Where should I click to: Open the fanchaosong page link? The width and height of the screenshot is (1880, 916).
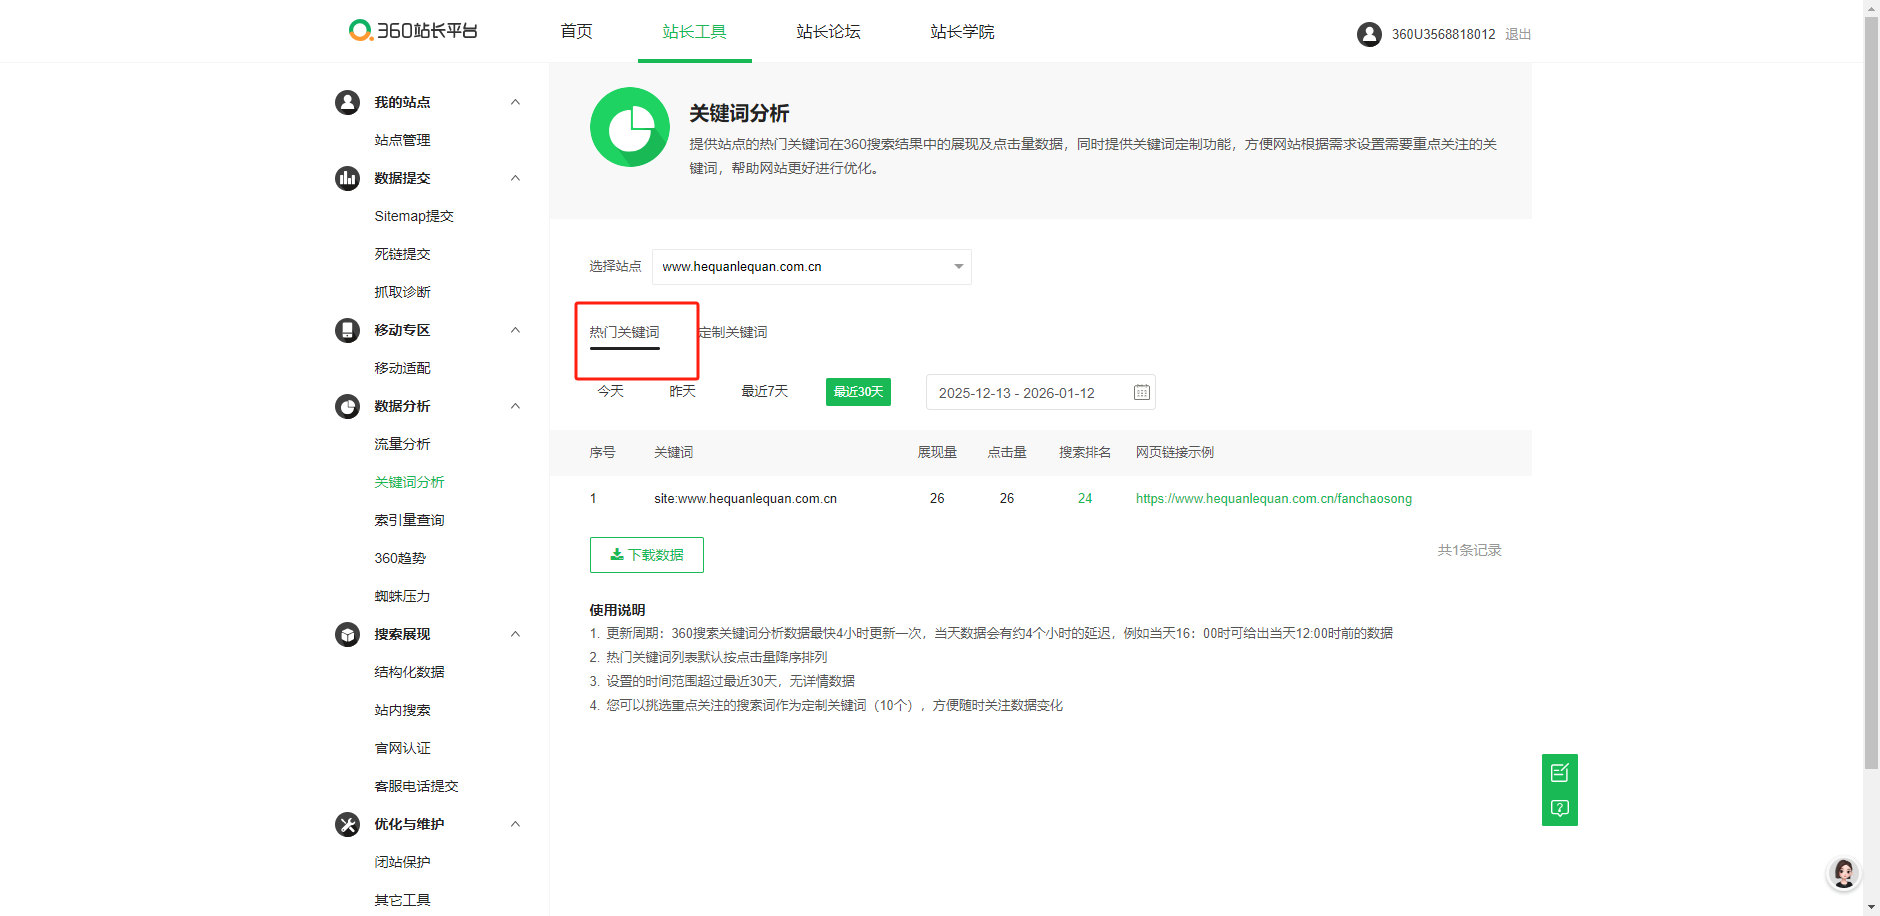[x=1274, y=498]
